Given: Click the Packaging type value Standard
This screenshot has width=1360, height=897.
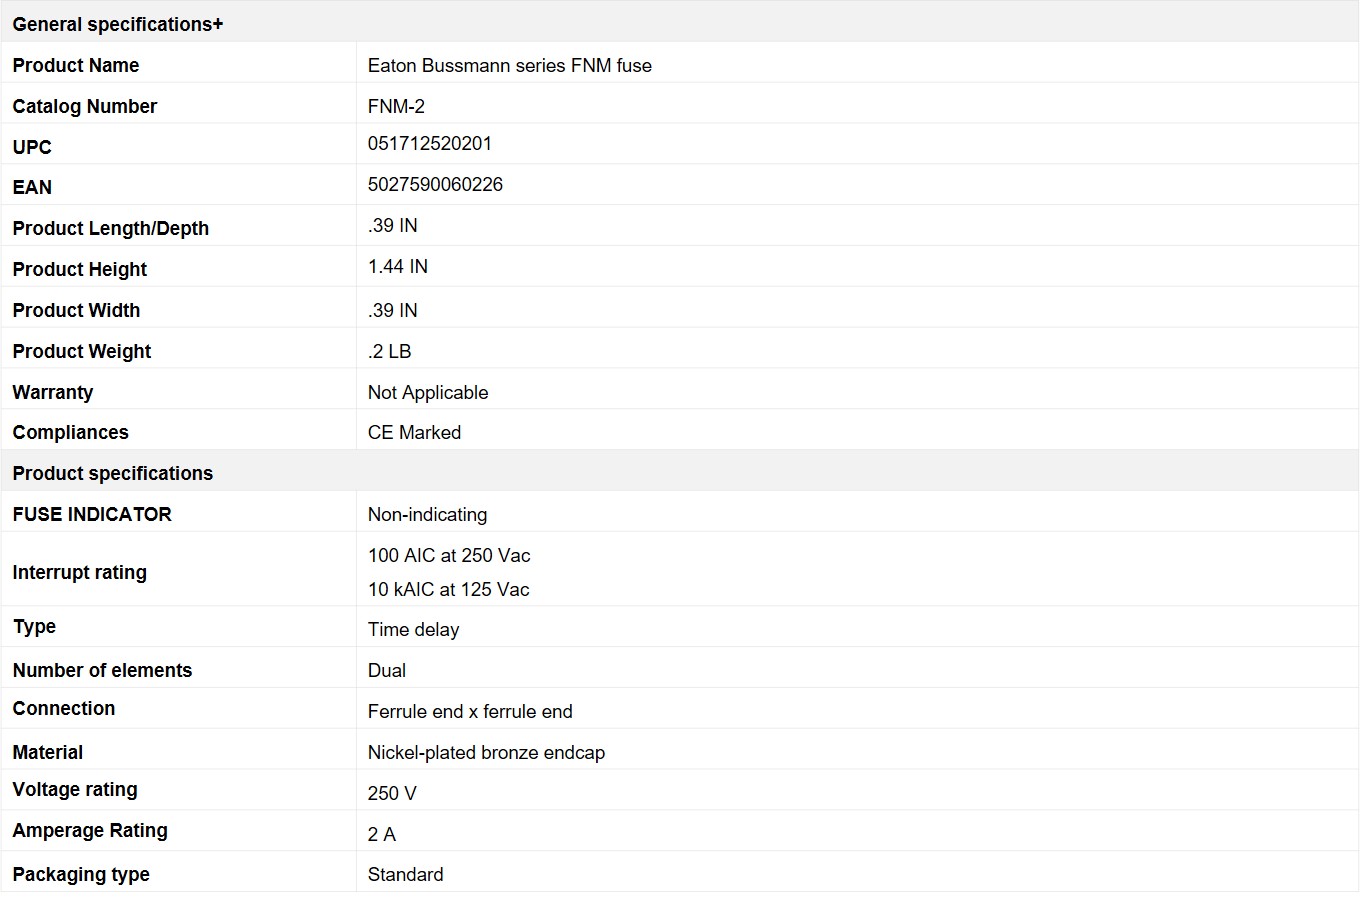Looking at the screenshot, I should (405, 875).
